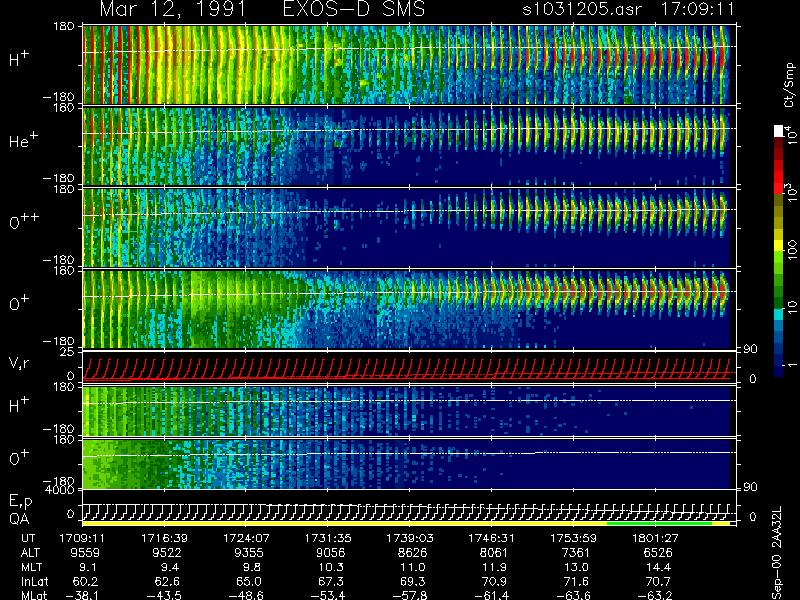Click the UT value '1801:27'
This screenshot has height=600, width=800.
tap(655, 538)
